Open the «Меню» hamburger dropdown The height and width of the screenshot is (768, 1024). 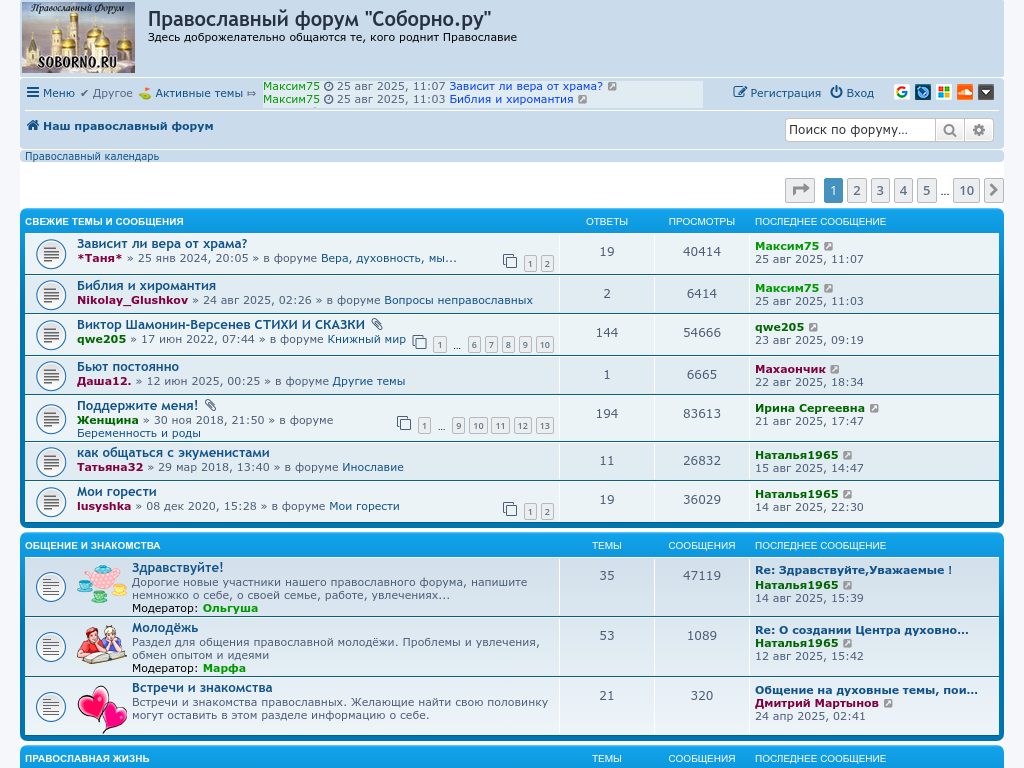[51, 93]
